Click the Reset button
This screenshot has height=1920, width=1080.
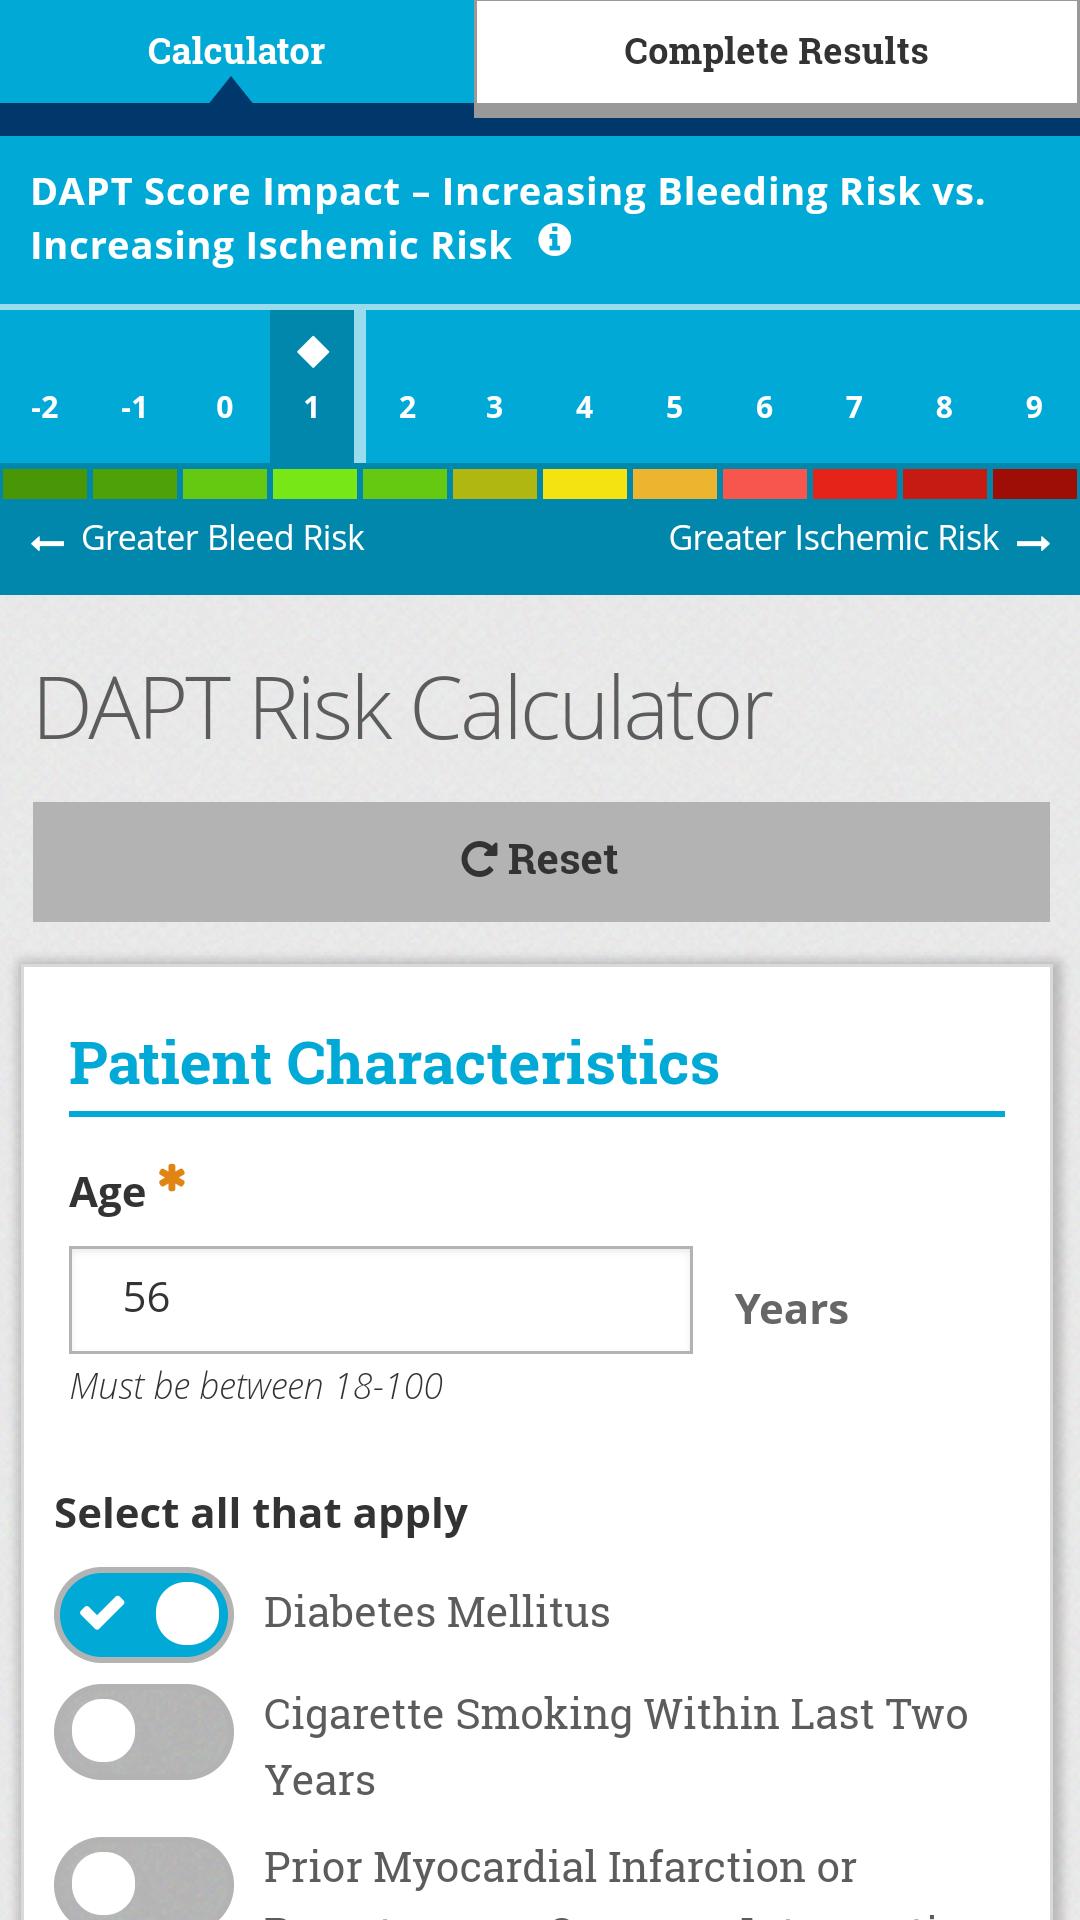point(541,861)
